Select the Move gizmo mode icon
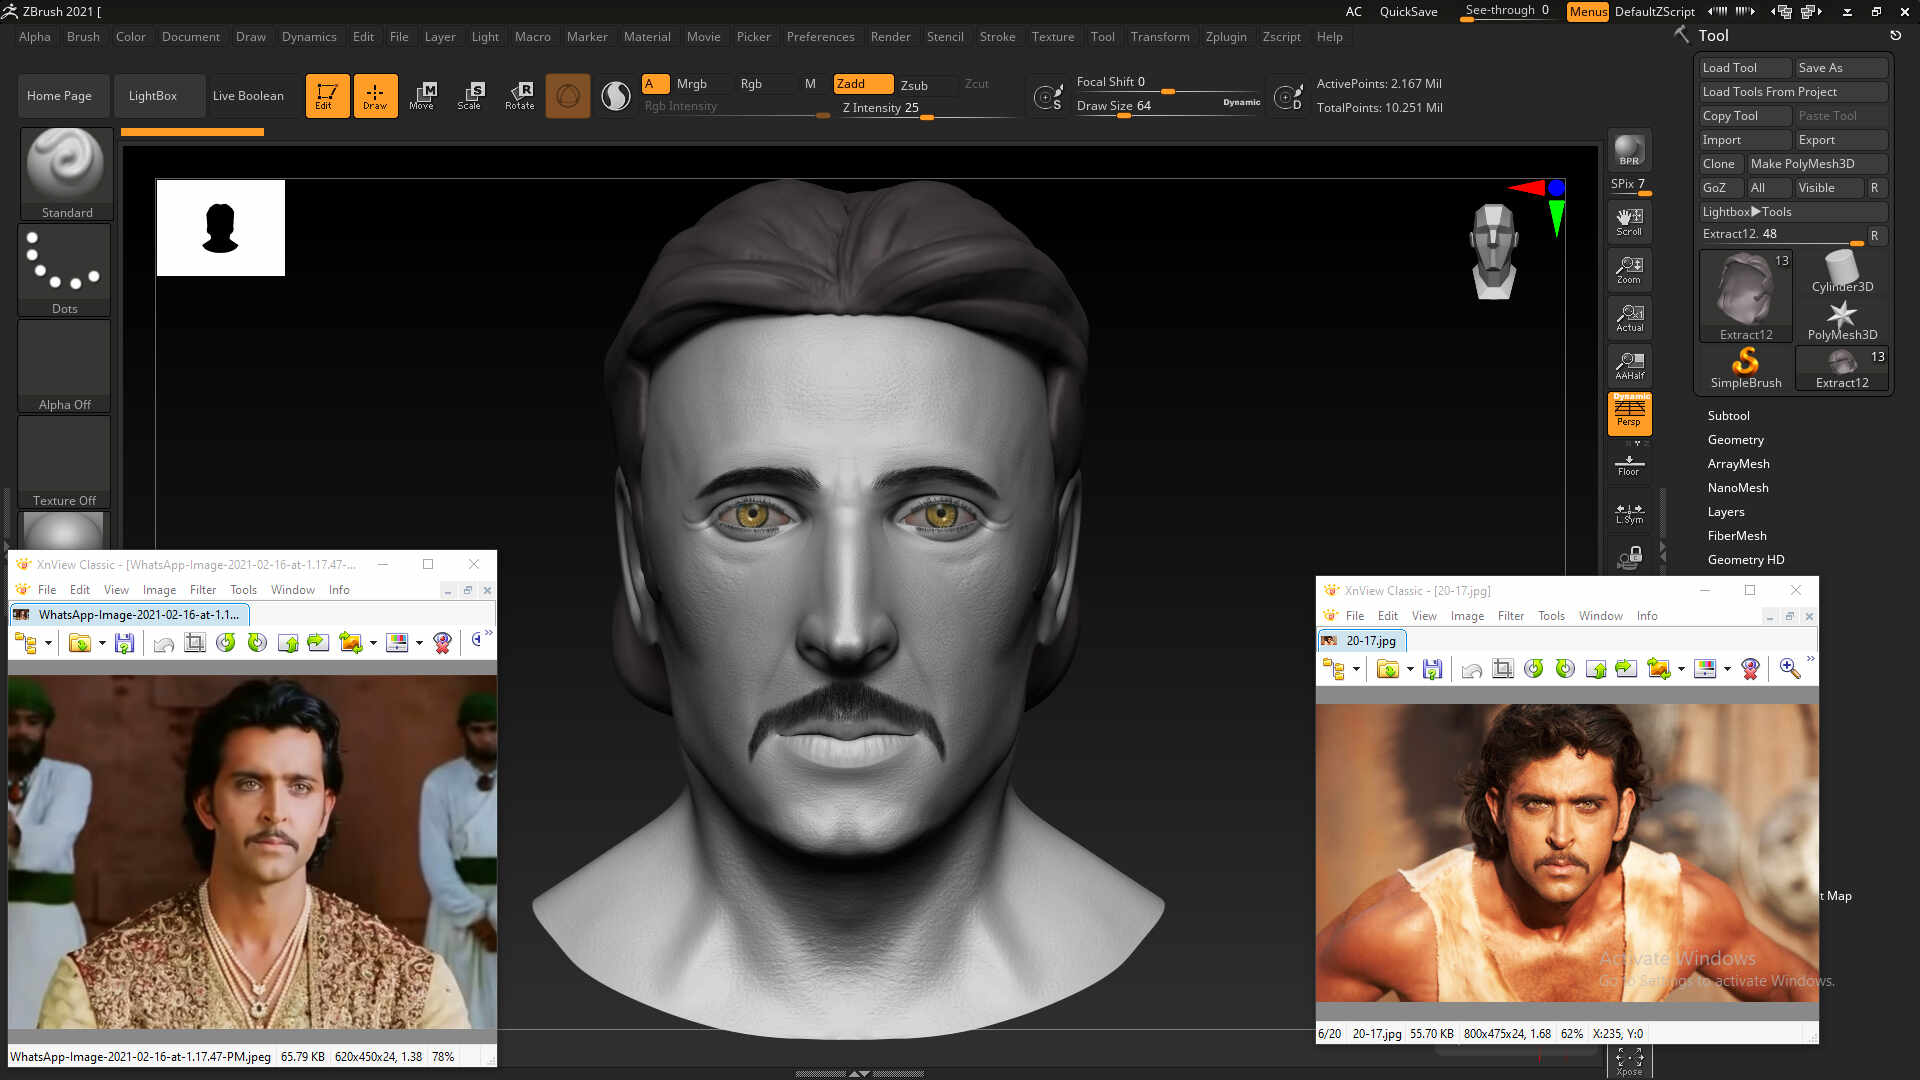 pos(421,95)
